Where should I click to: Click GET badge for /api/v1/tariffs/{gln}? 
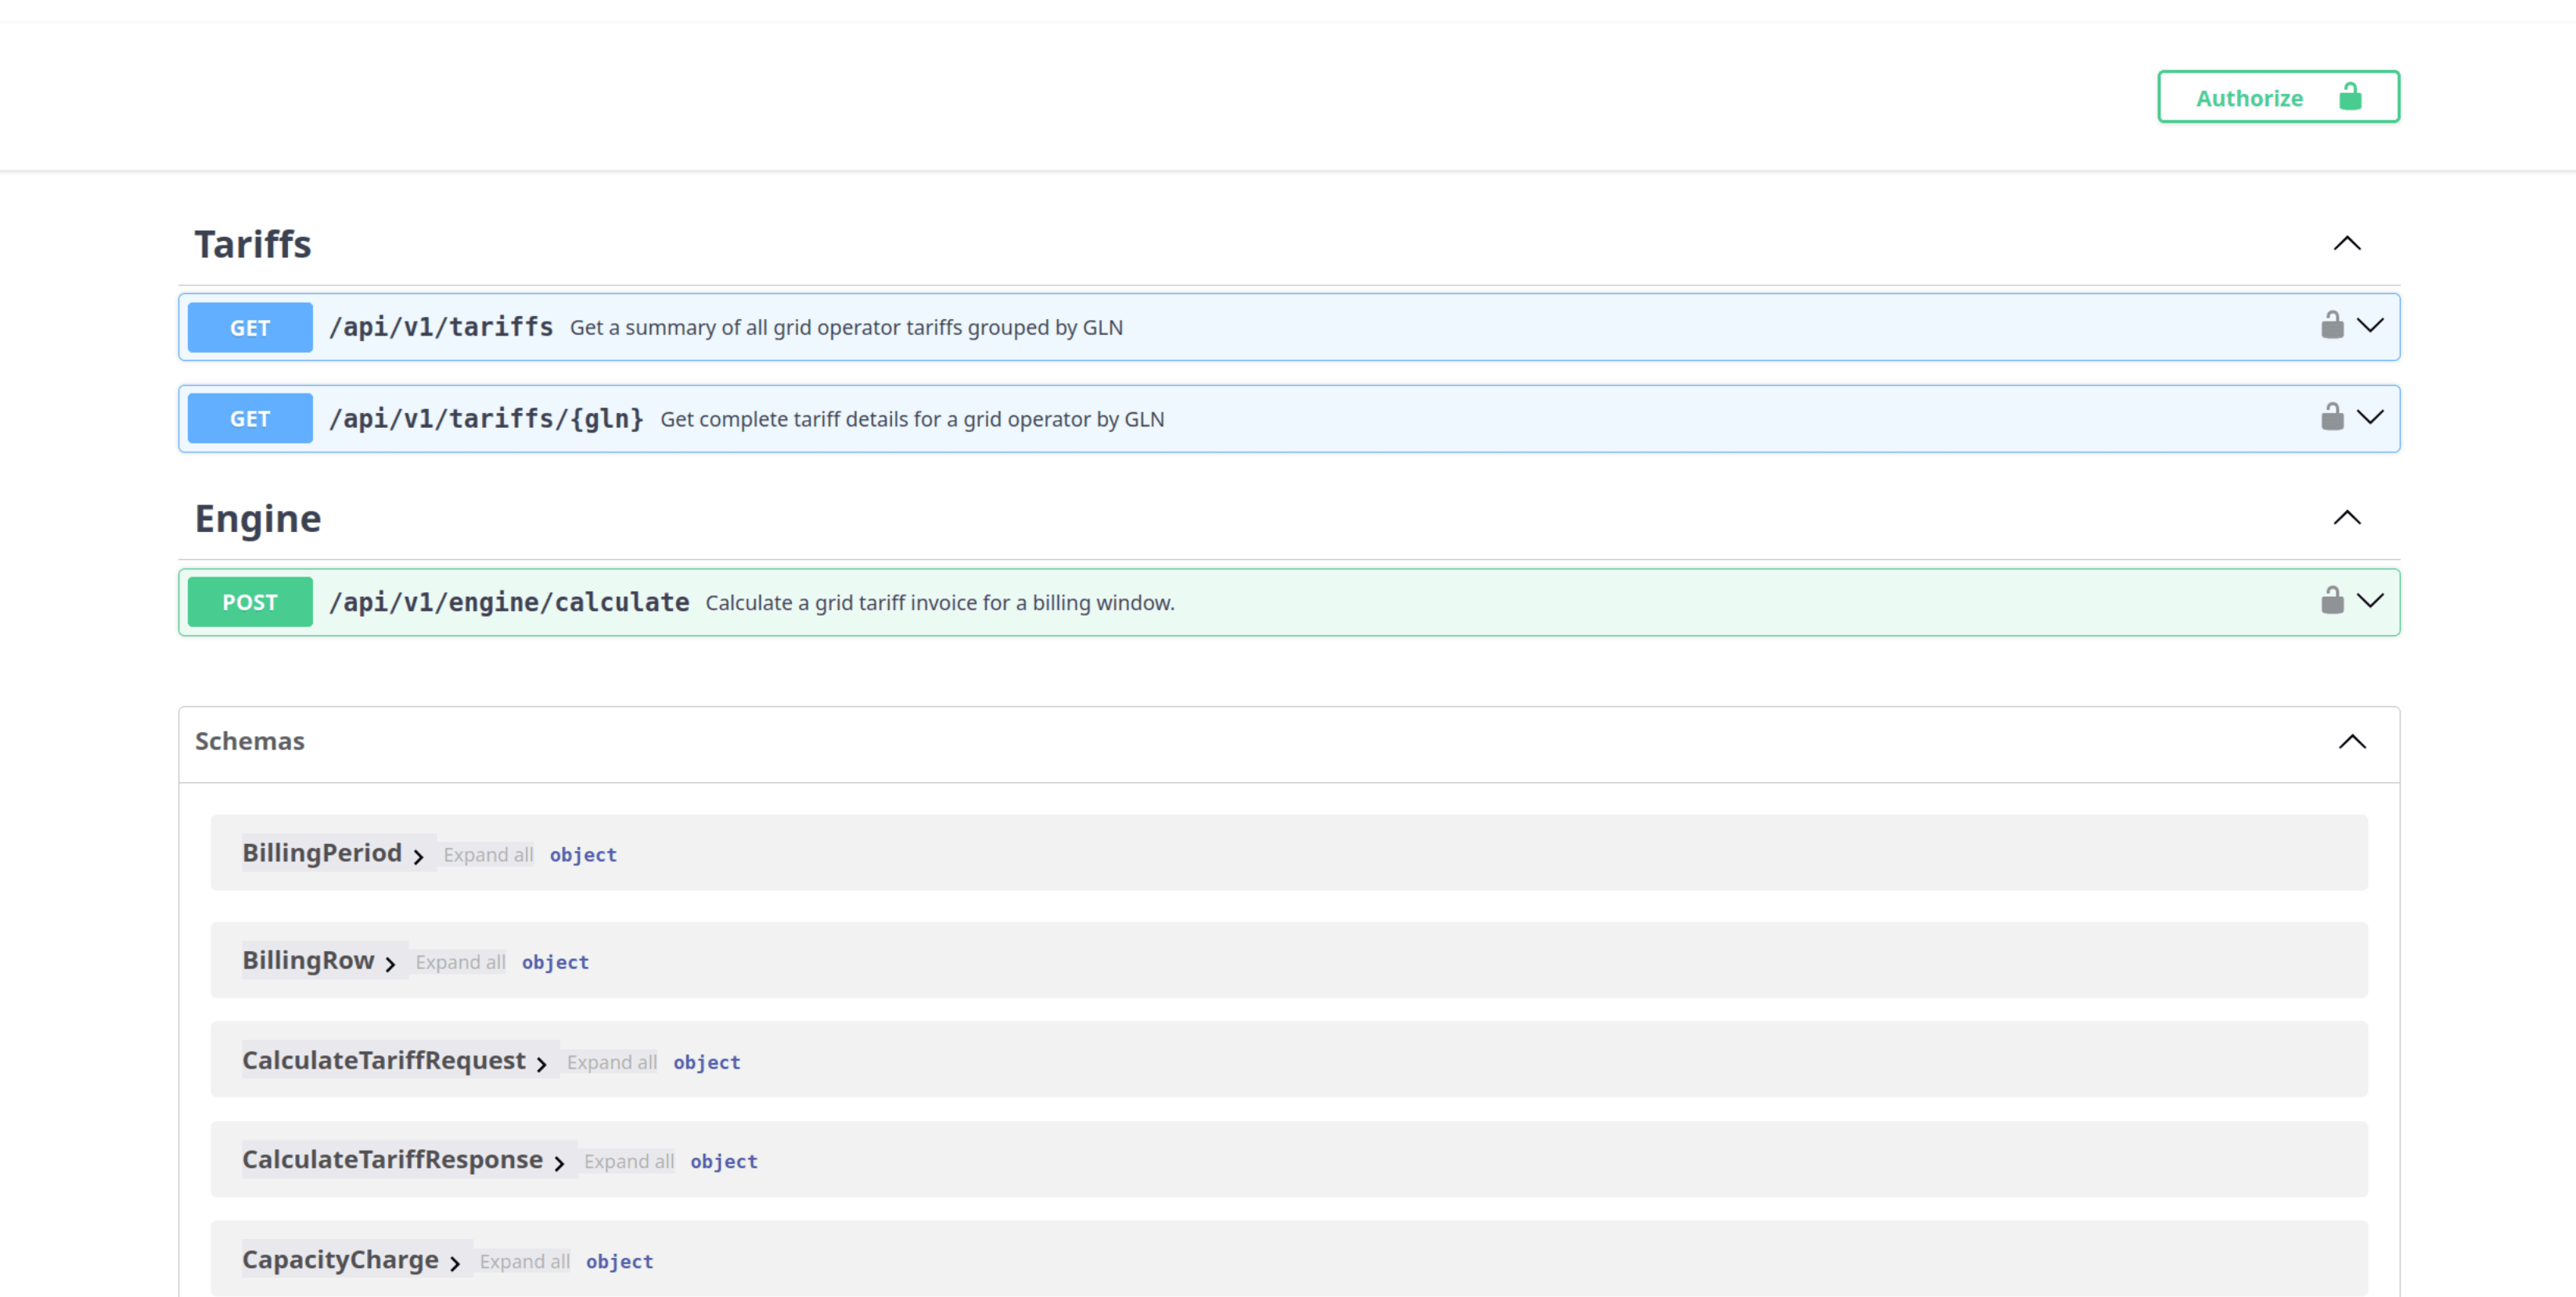point(250,419)
